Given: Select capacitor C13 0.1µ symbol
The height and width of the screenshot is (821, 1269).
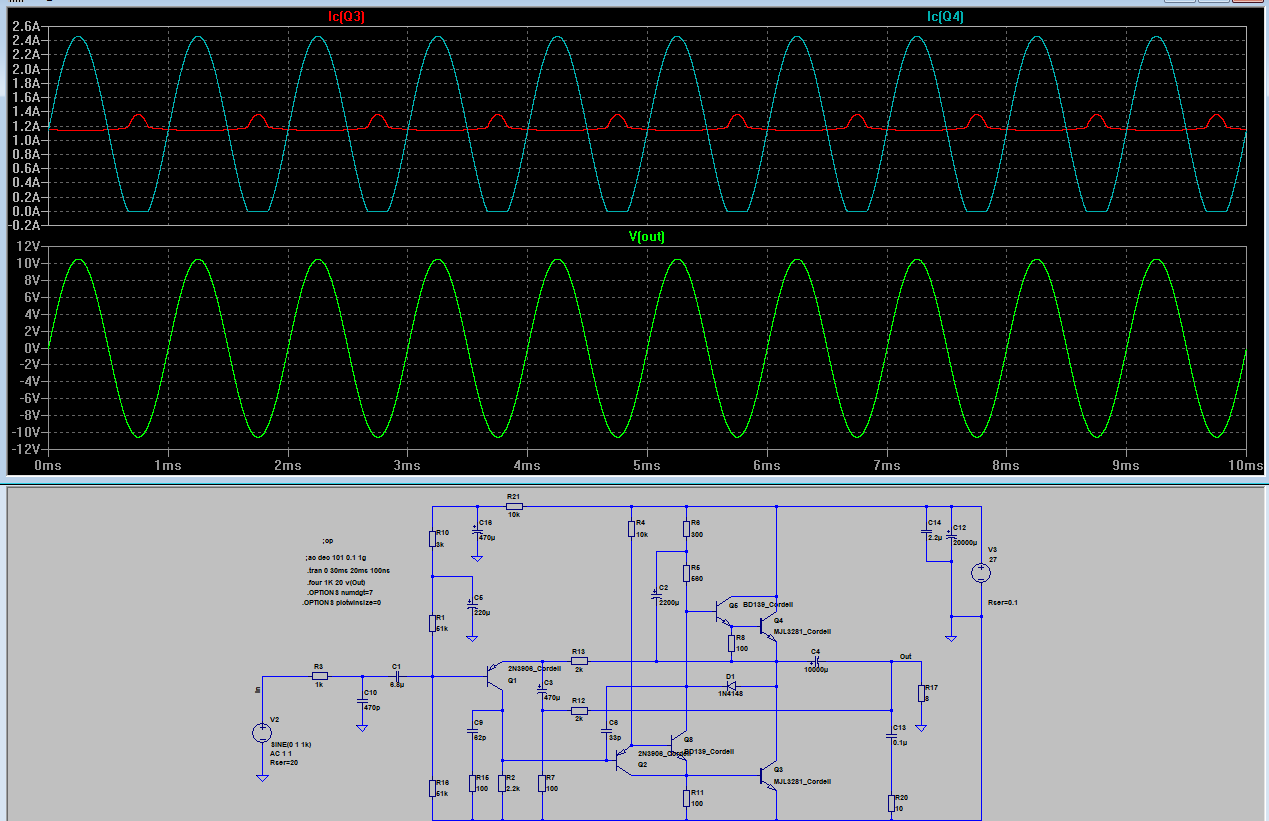Looking at the screenshot, I should (x=891, y=737).
